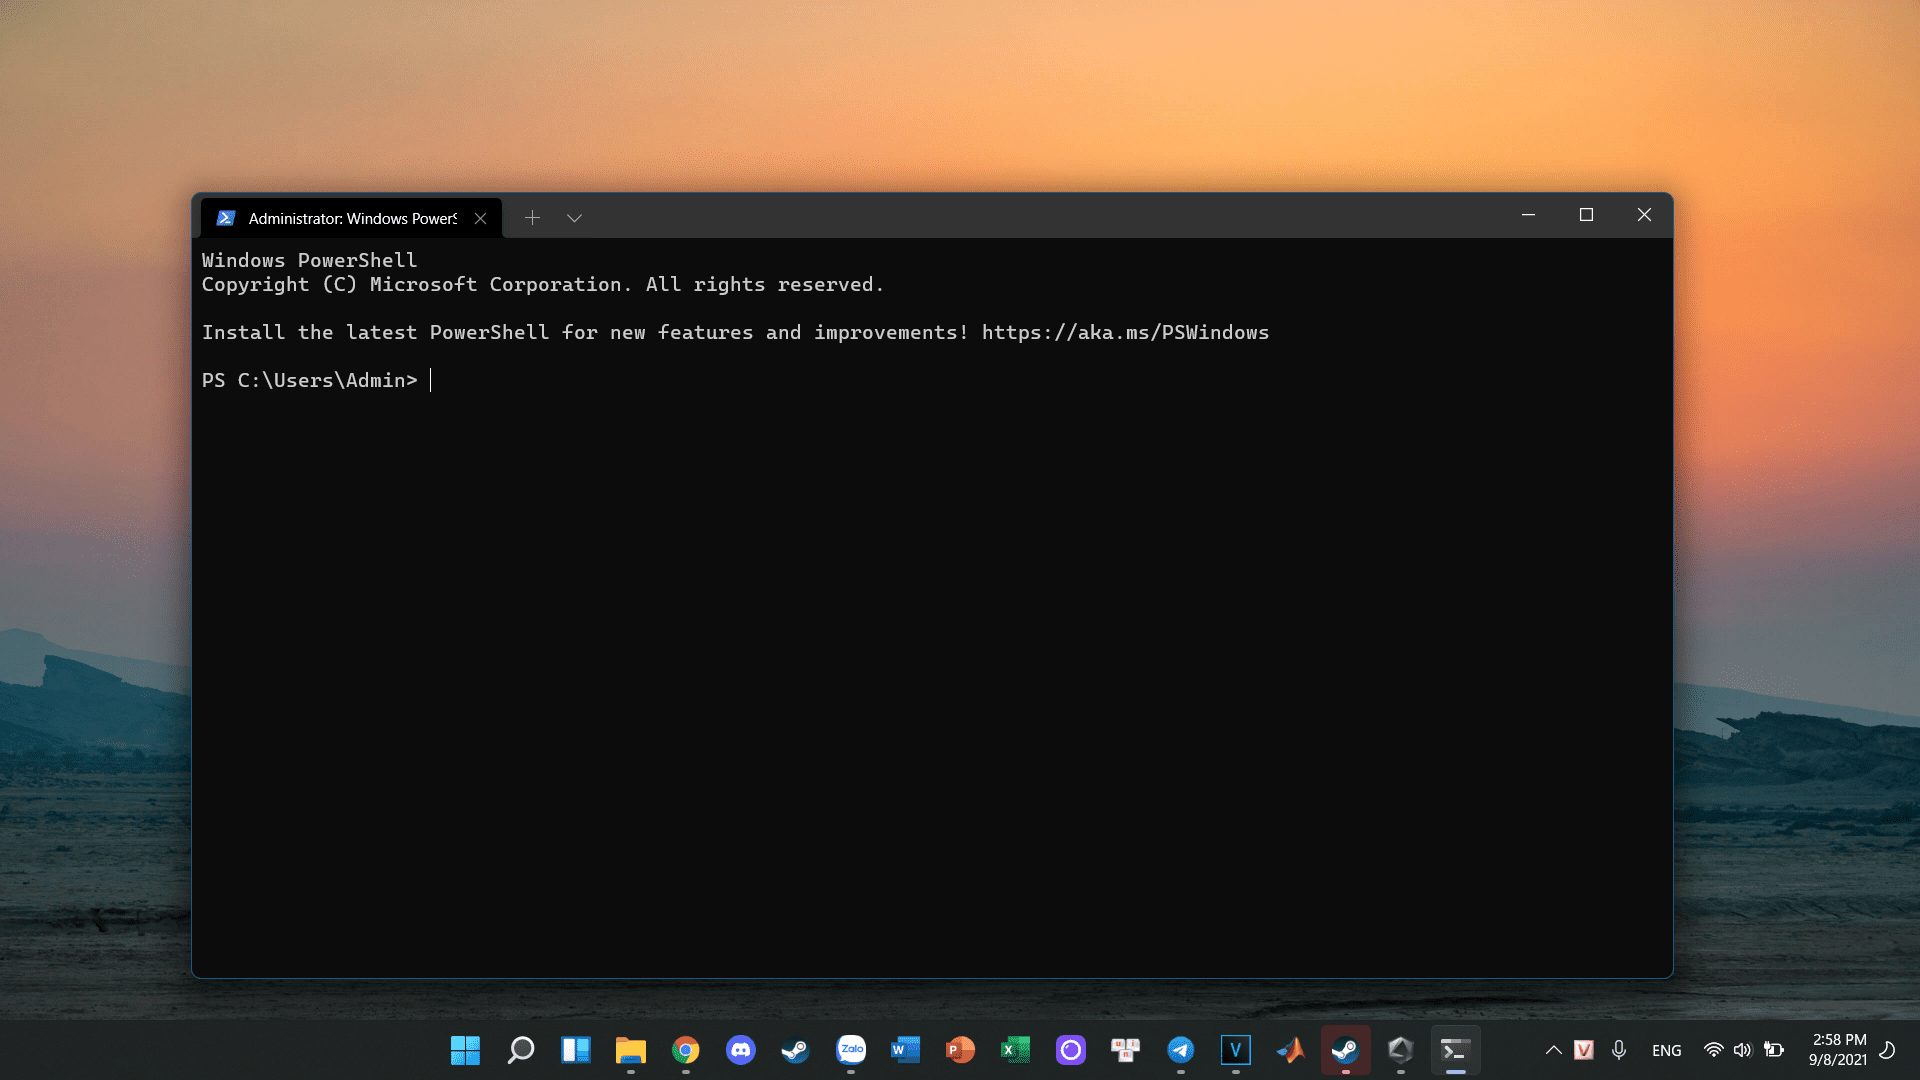This screenshot has width=1920, height=1080.
Task: Open the https://aka.ms/PSWindows link
Action: (x=1125, y=332)
